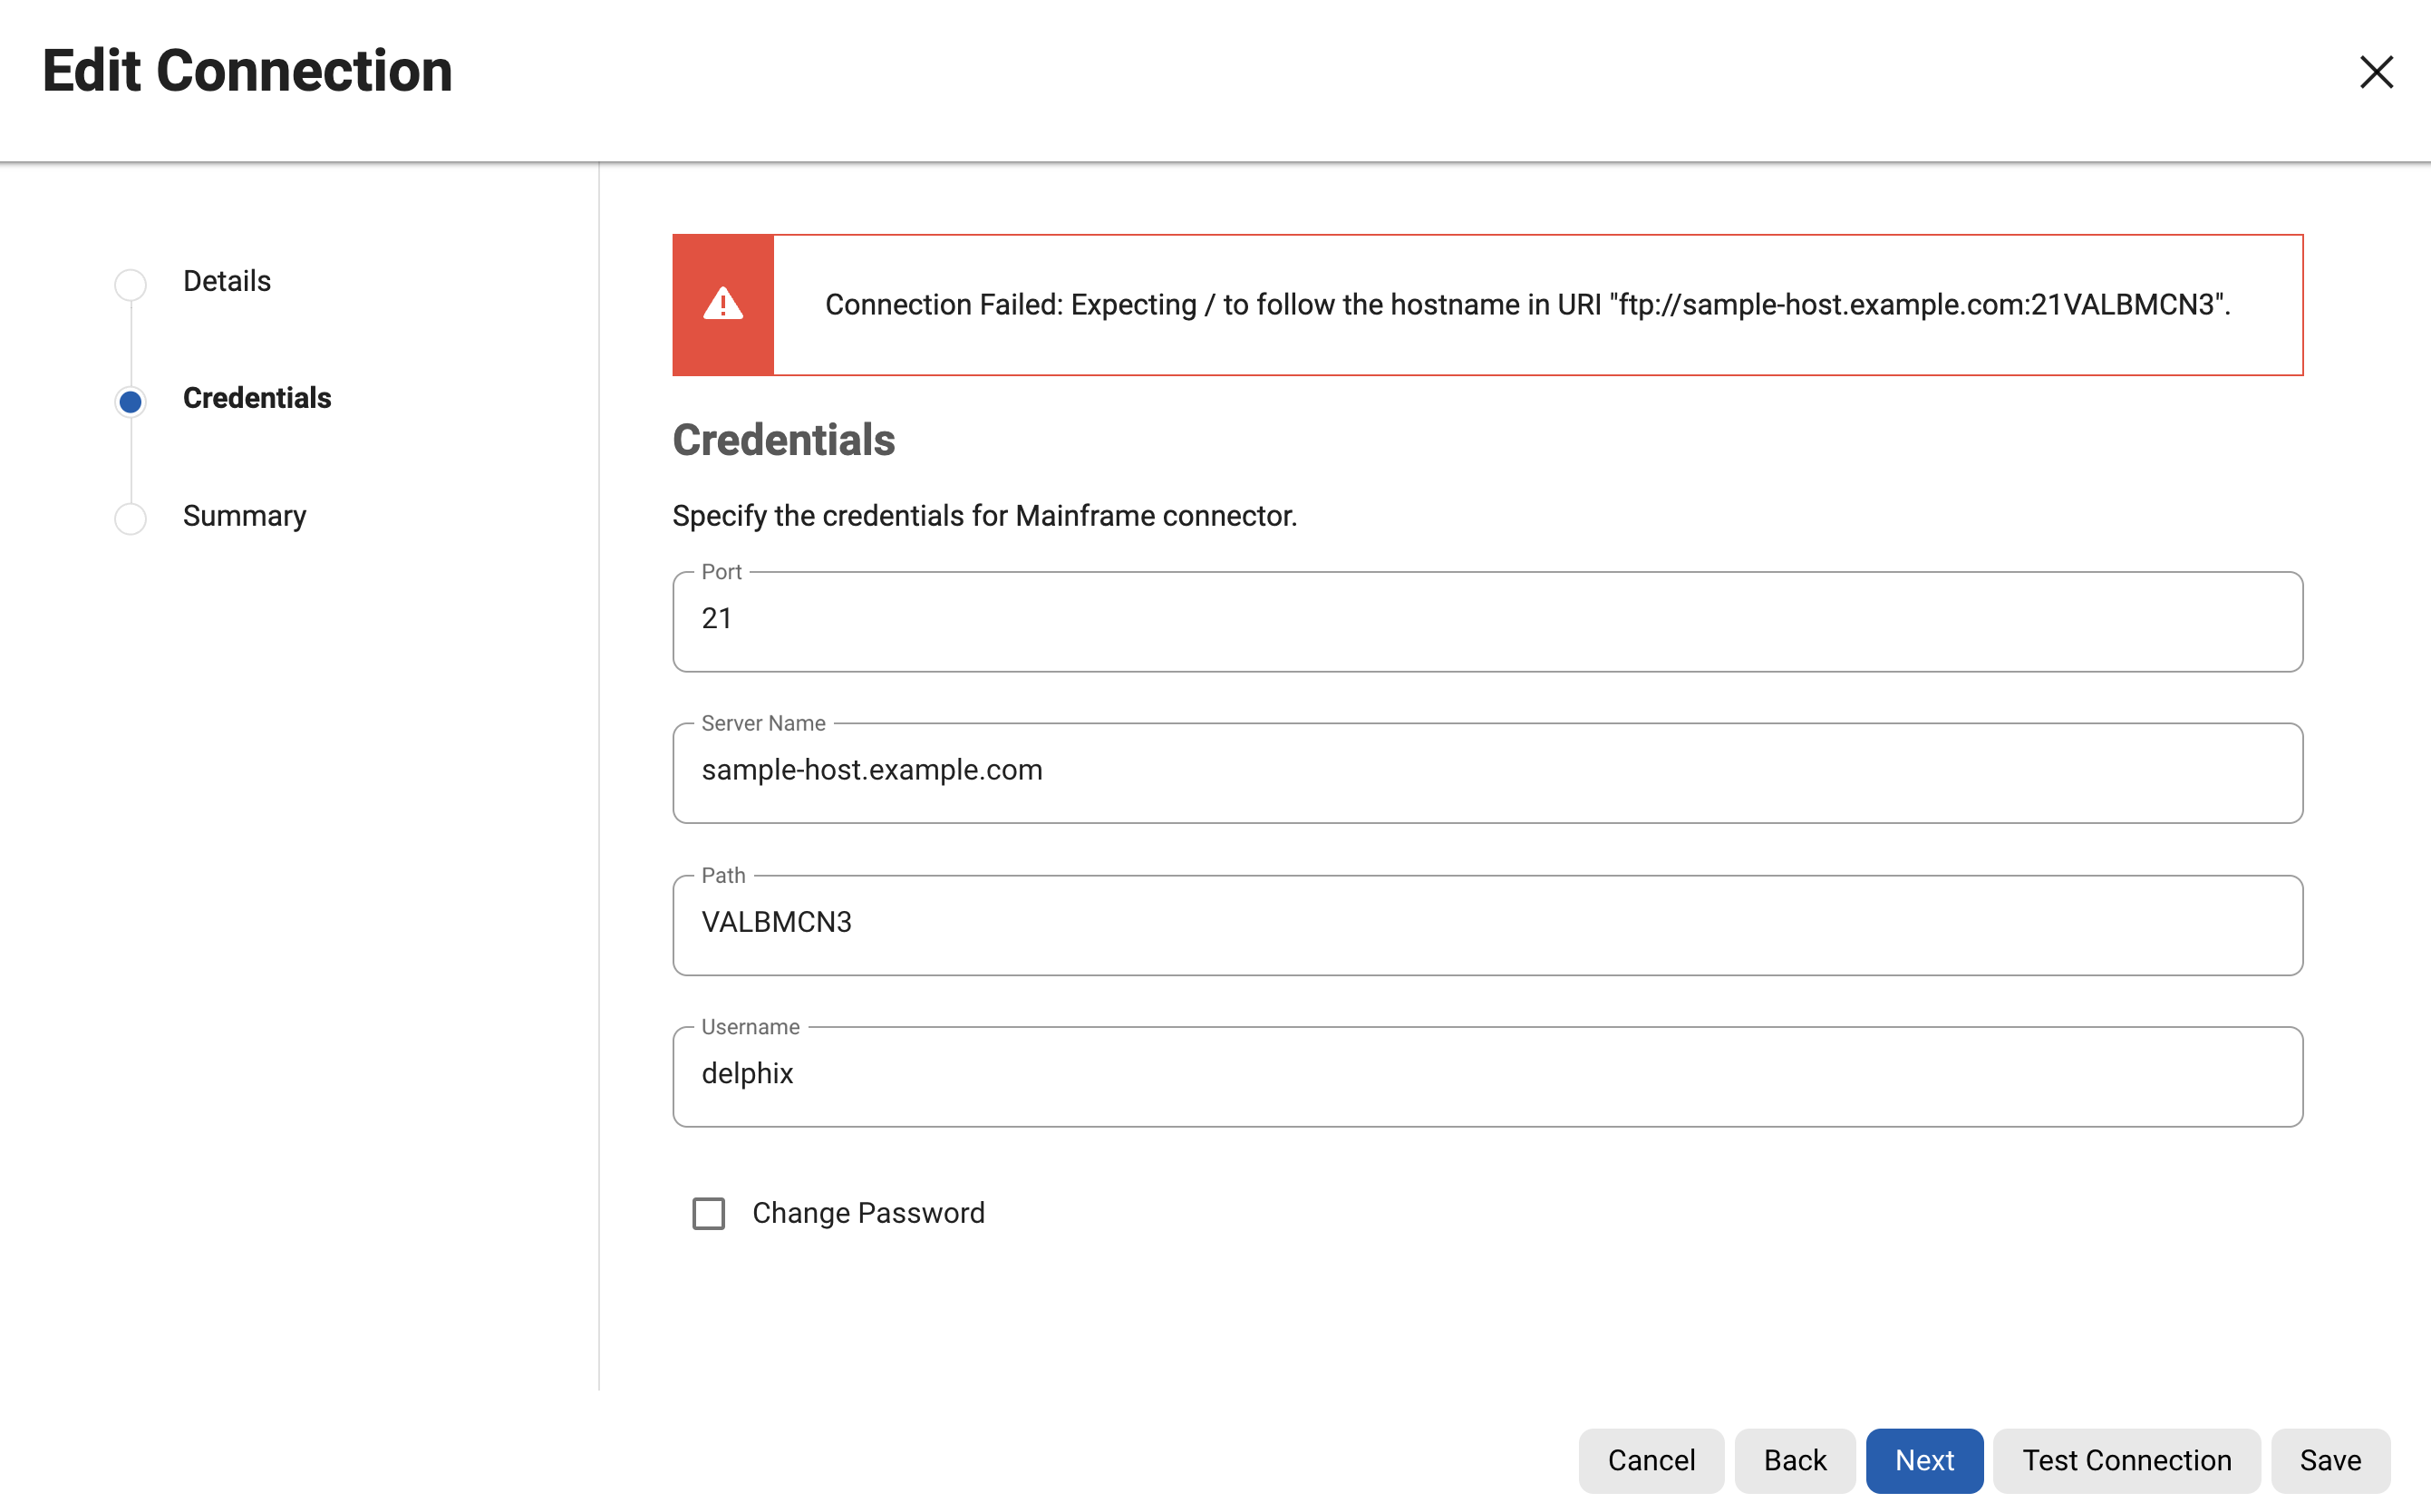The height and width of the screenshot is (1512, 2431).
Task: Select the Summary step circle
Action: pyautogui.click(x=130, y=518)
